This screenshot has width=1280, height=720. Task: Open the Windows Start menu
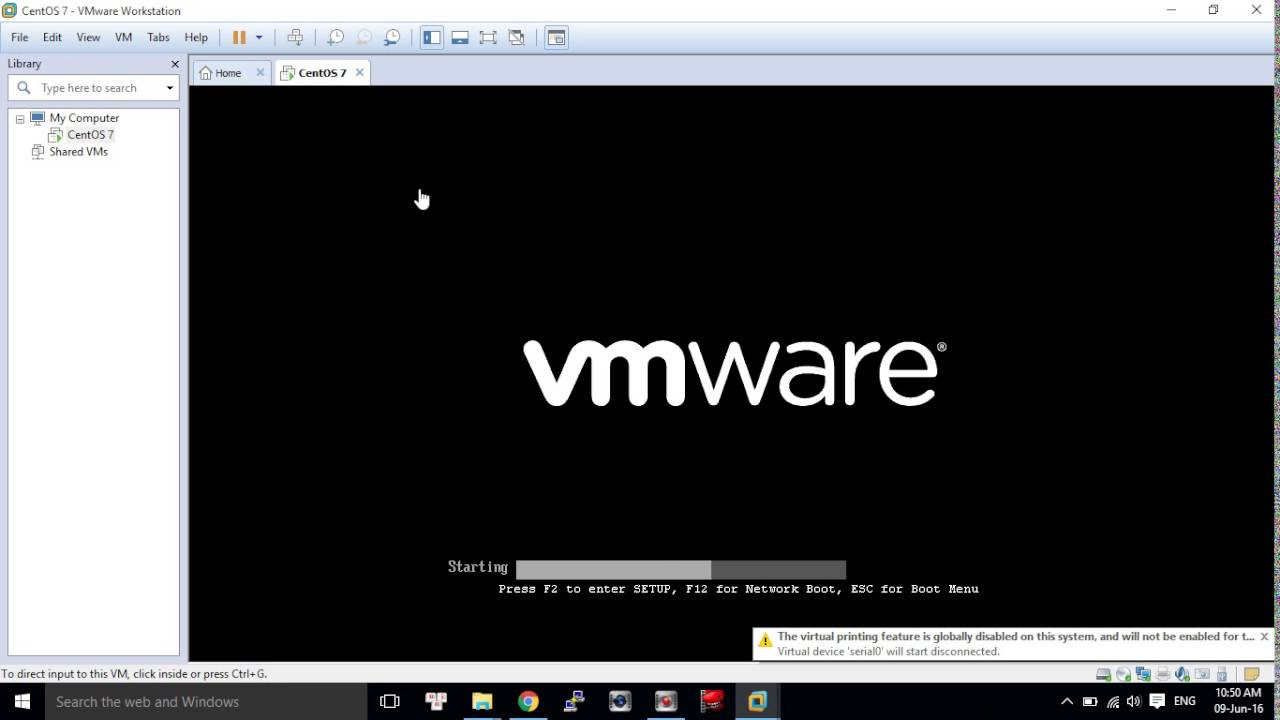click(x=22, y=702)
